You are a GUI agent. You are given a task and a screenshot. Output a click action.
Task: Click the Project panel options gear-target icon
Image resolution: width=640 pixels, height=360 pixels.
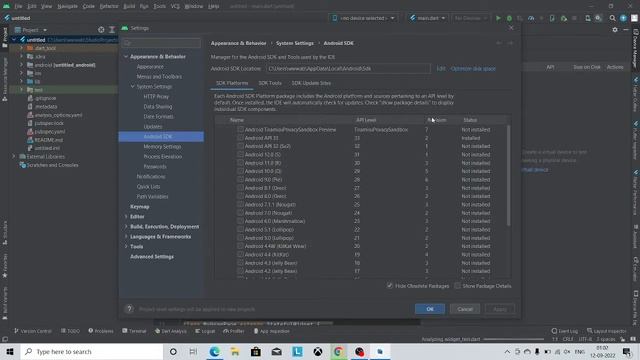point(101,30)
